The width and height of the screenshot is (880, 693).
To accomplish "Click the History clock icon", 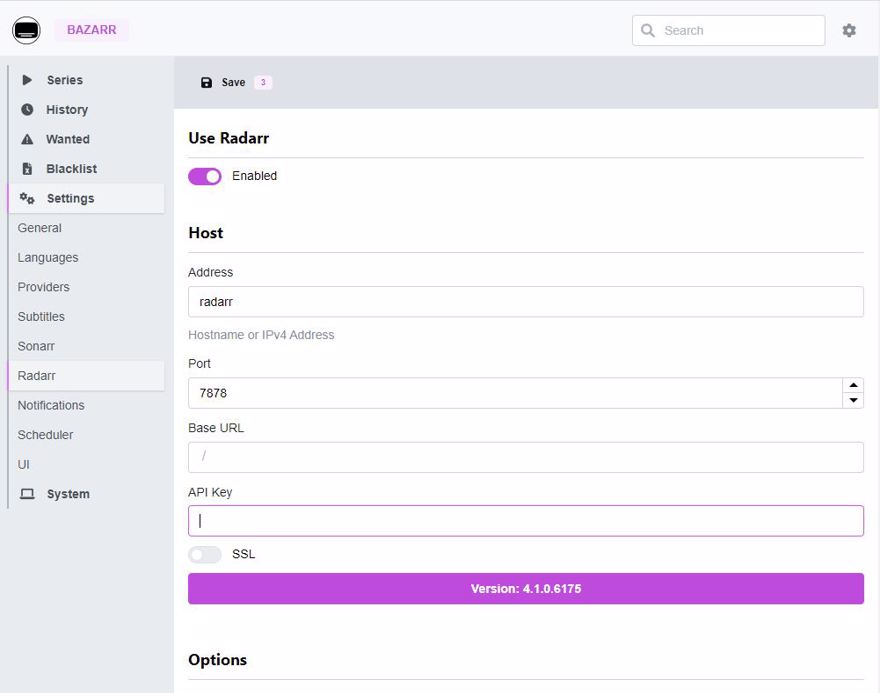I will [27, 109].
